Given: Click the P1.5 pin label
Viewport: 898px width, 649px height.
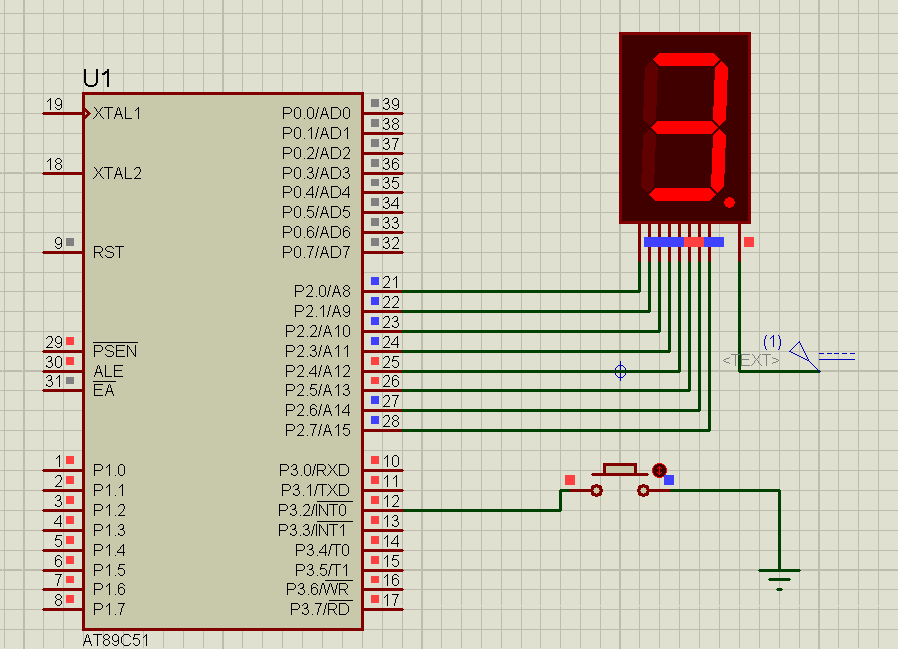Looking at the screenshot, I should 109,570.
